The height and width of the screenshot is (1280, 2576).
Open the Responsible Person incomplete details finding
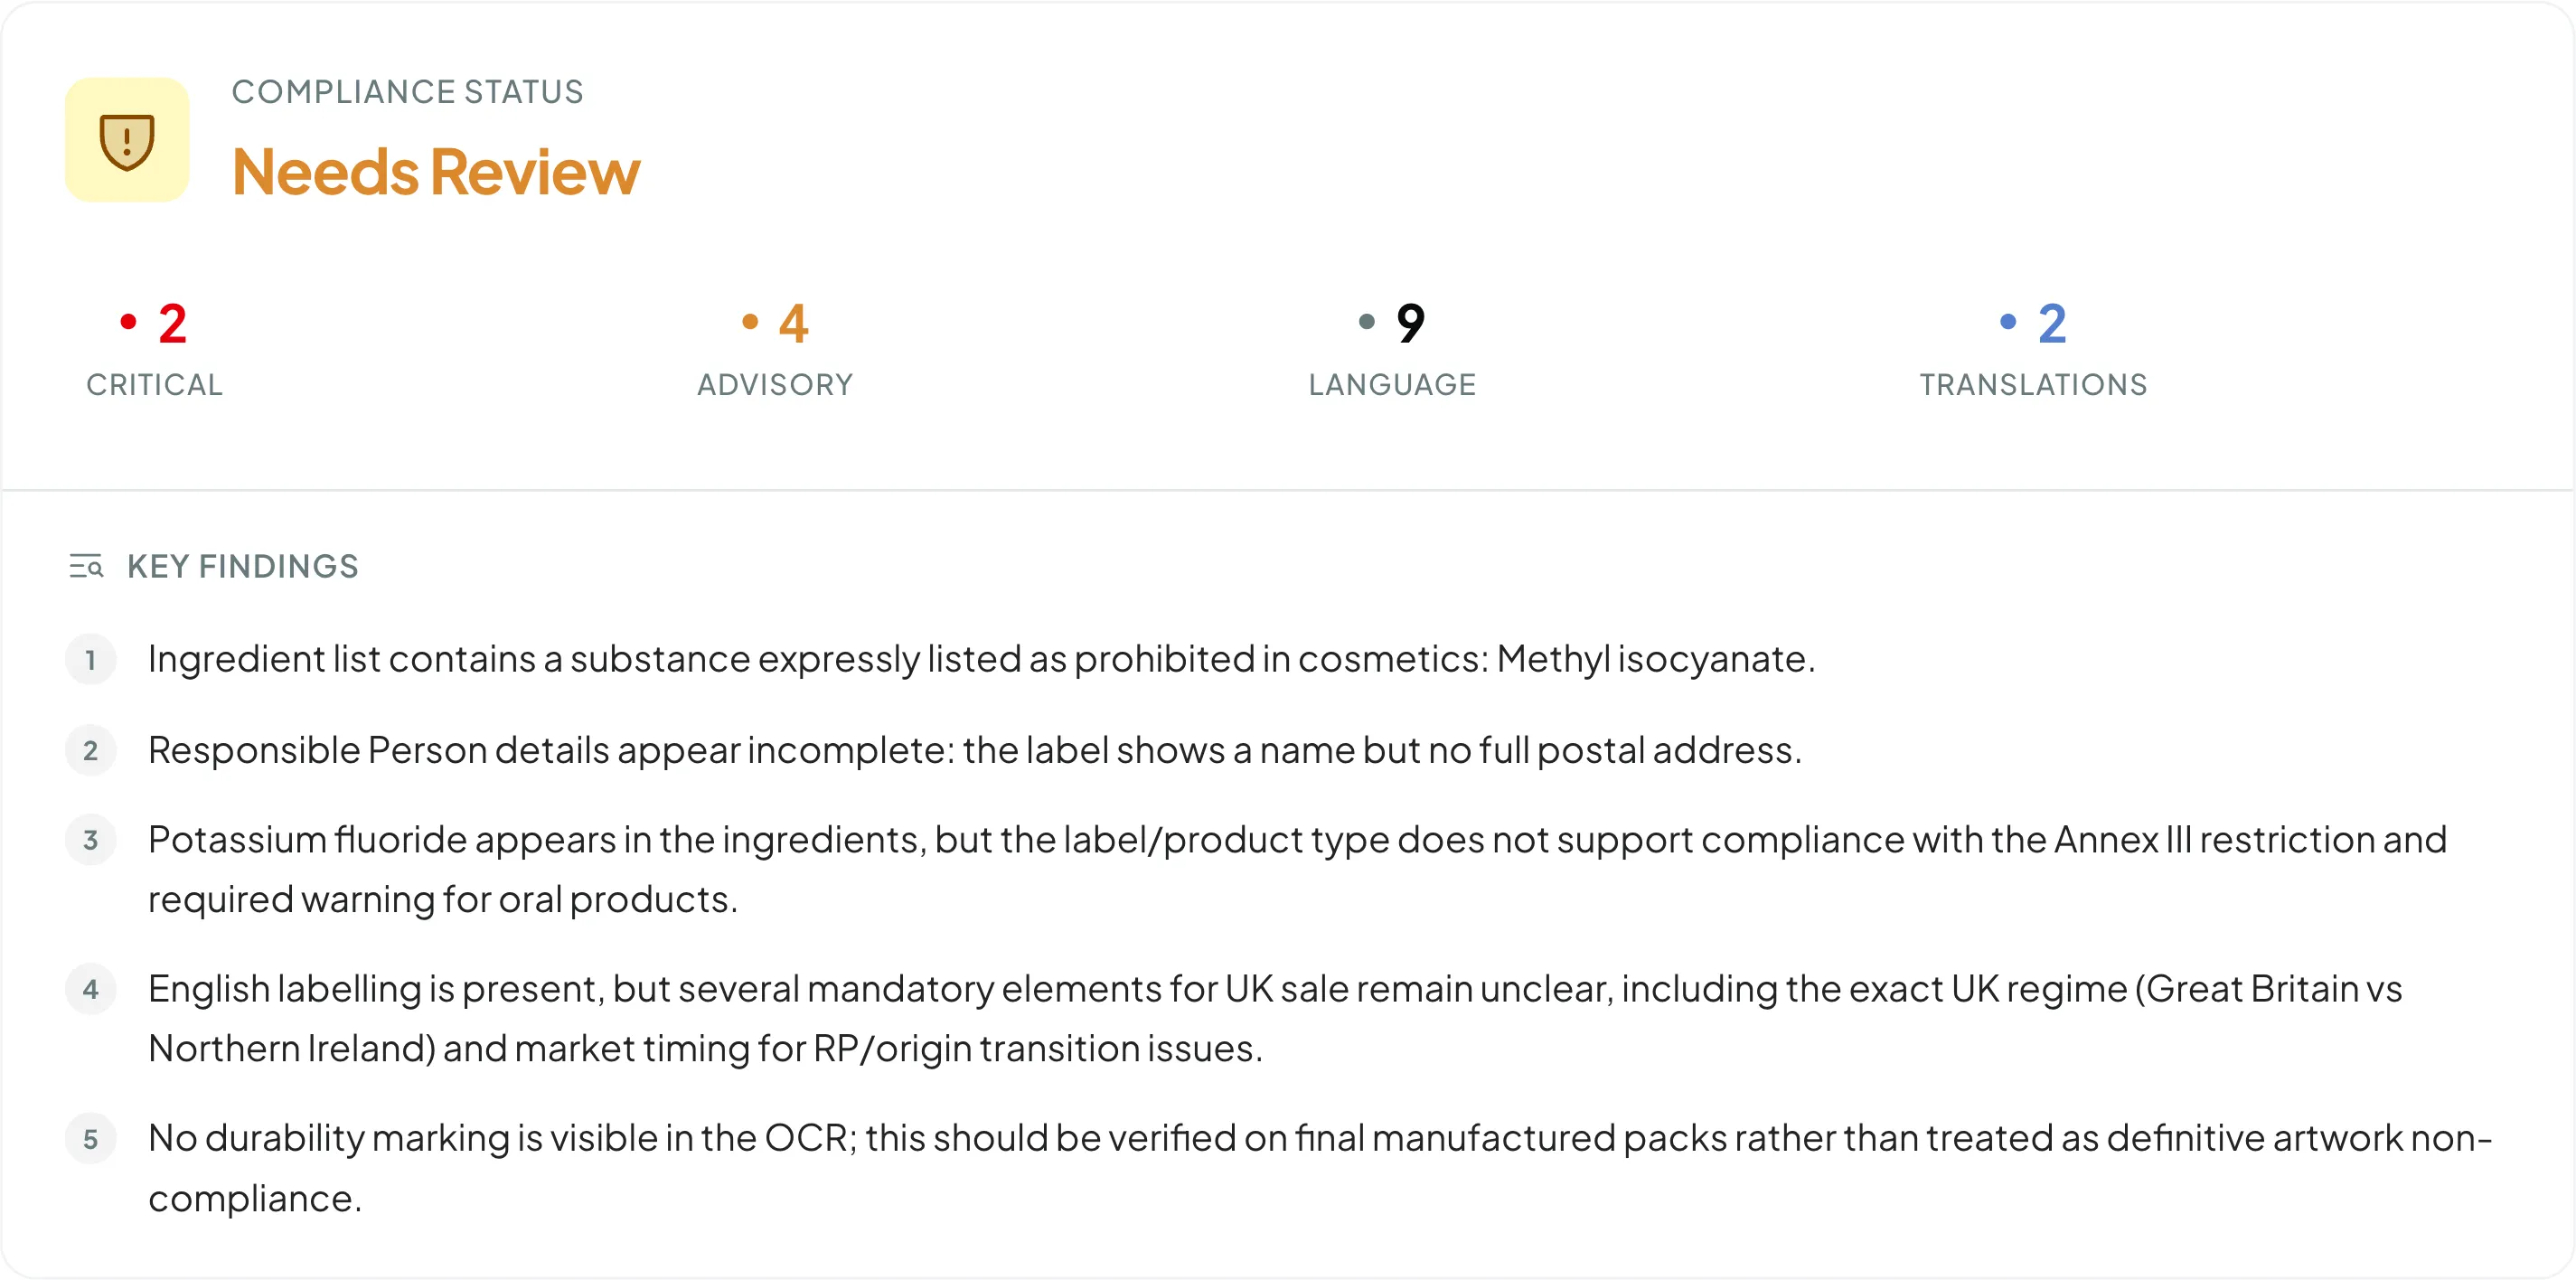pyautogui.click(x=974, y=750)
